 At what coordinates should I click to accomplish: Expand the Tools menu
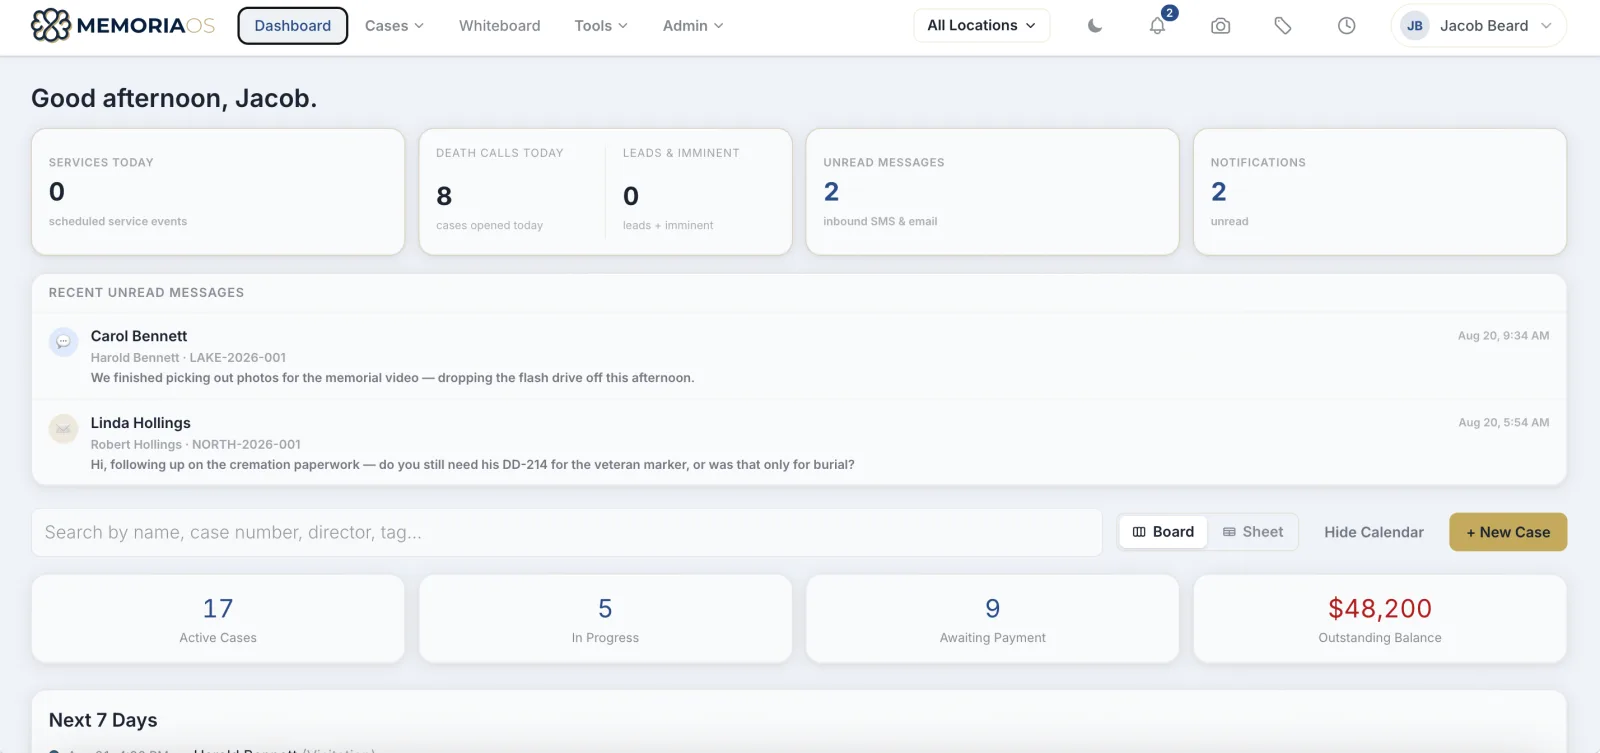[x=601, y=26]
